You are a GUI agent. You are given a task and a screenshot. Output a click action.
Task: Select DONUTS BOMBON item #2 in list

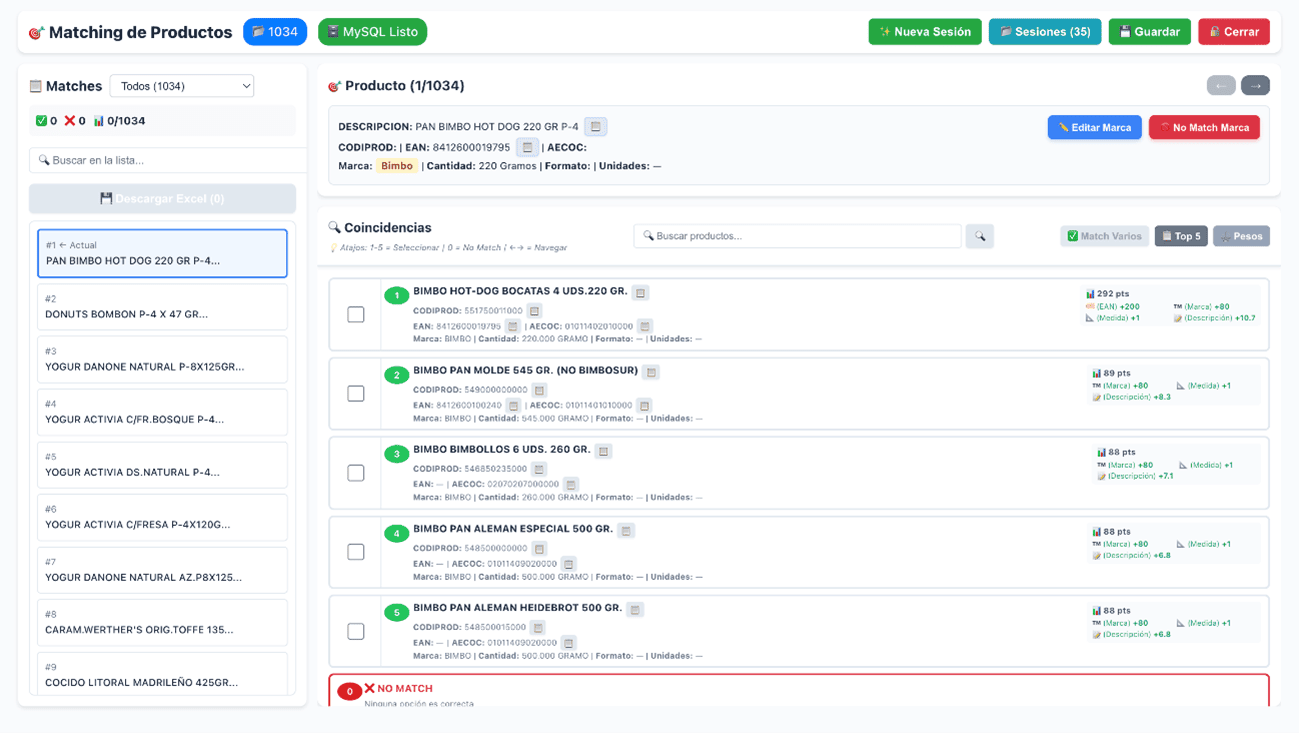(162, 307)
